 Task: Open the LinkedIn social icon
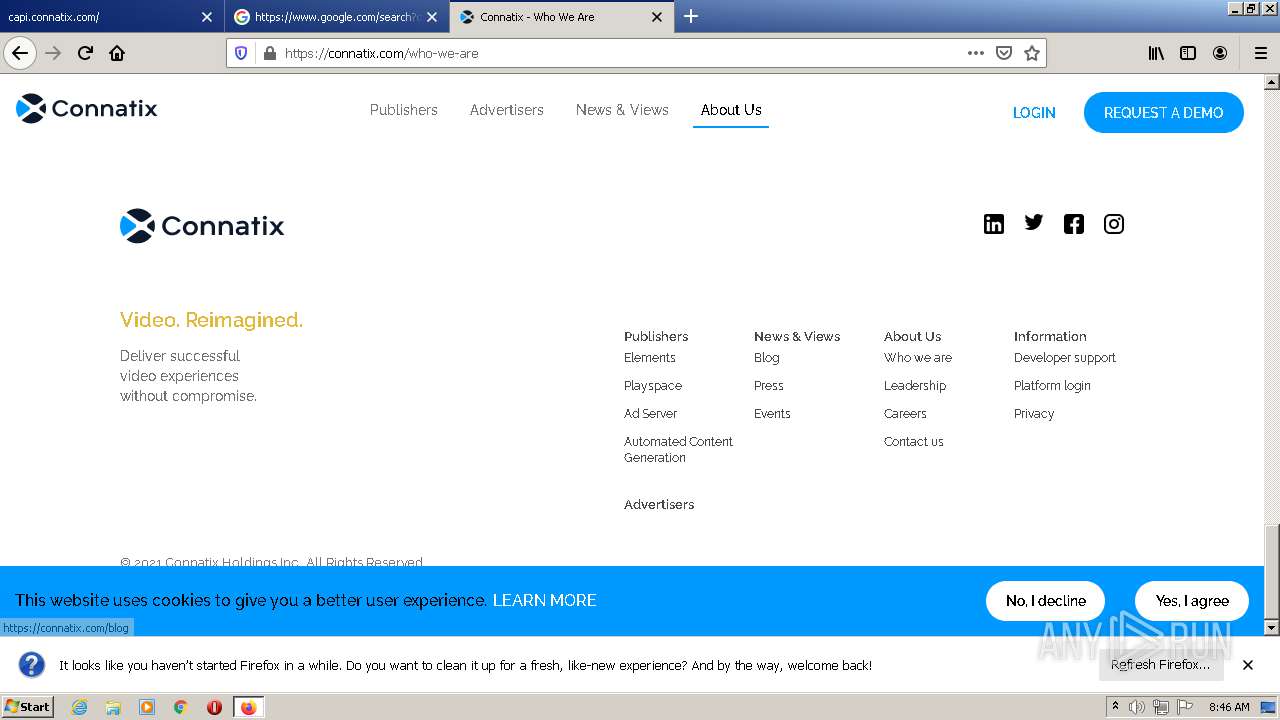click(x=993, y=224)
